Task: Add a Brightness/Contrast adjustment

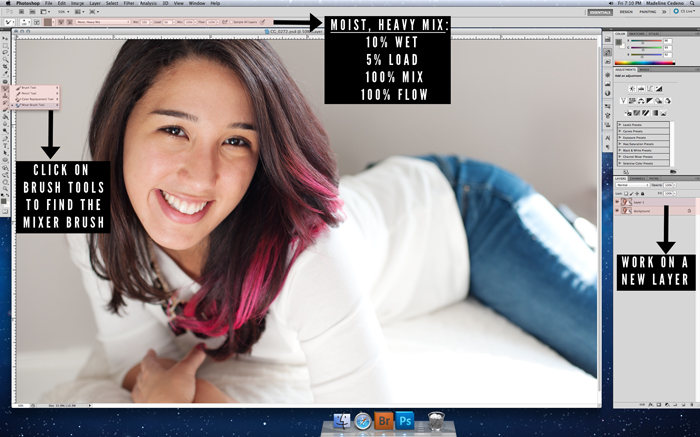Action: (x=632, y=89)
